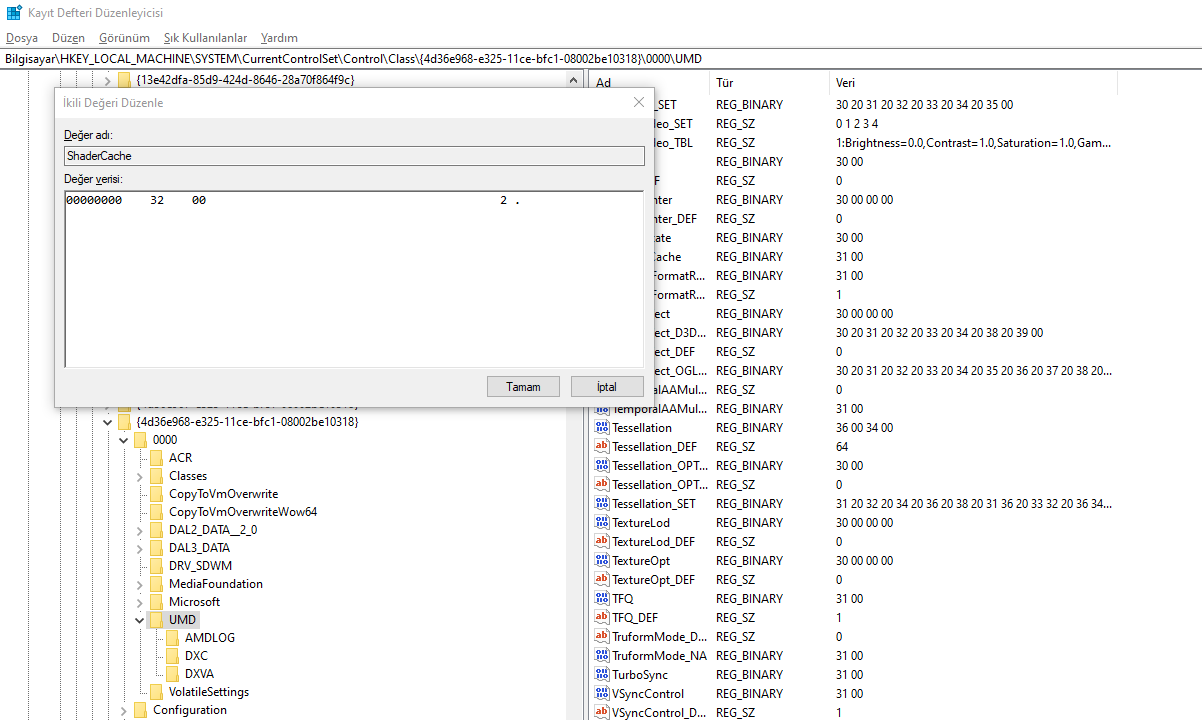Select the Classes key label
The width and height of the screenshot is (1202, 720).
pyautogui.click(x=188, y=476)
